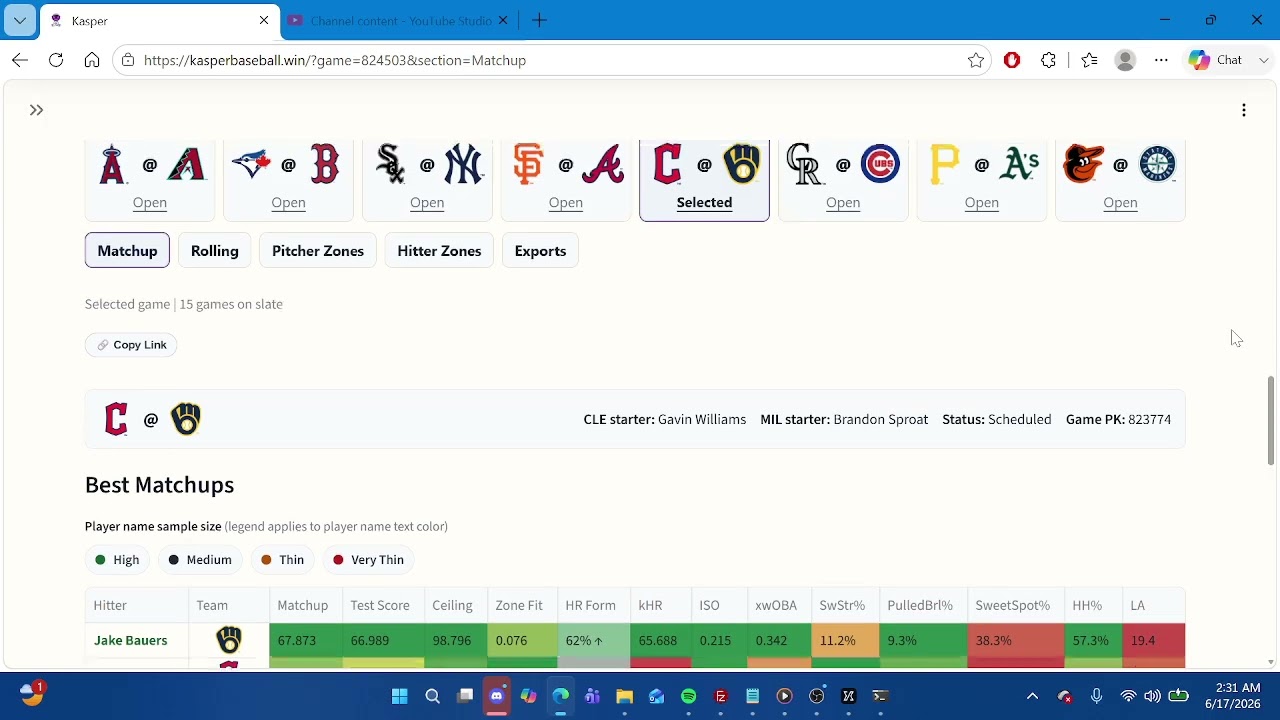This screenshot has height=720, width=1280.
Task: Click the High sample size legend chip
Action: click(x=117, y=560)
